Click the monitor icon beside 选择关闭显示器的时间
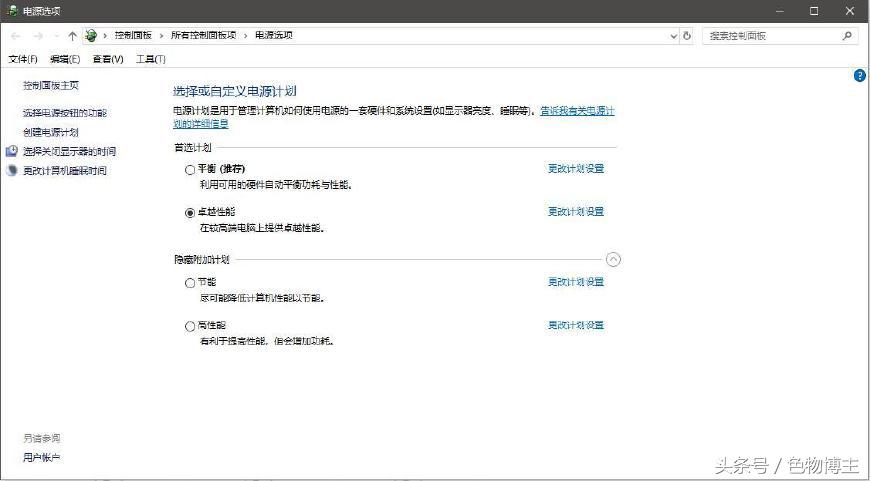This screenshot has height=481, width=870. [12, 151]
